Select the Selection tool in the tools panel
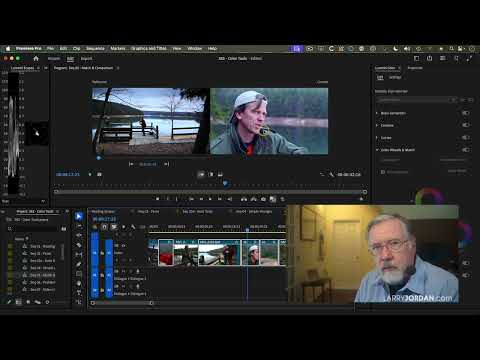 [79, 216]
